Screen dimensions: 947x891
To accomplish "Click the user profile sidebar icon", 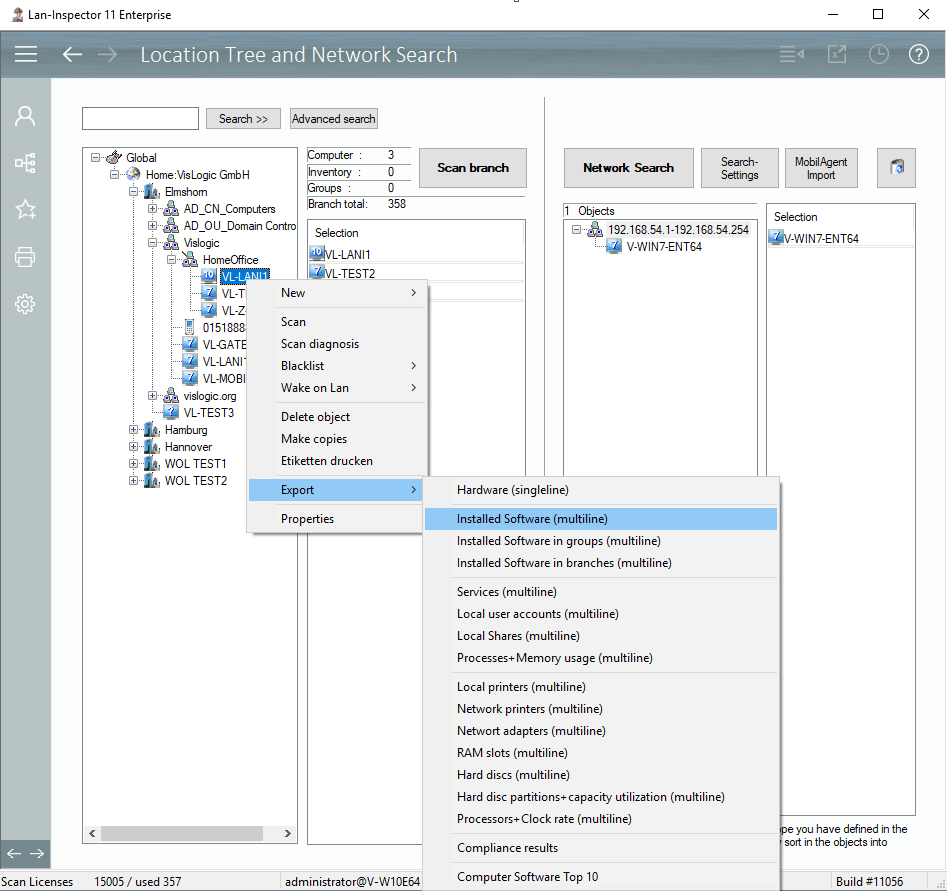I will coord(25,116).
